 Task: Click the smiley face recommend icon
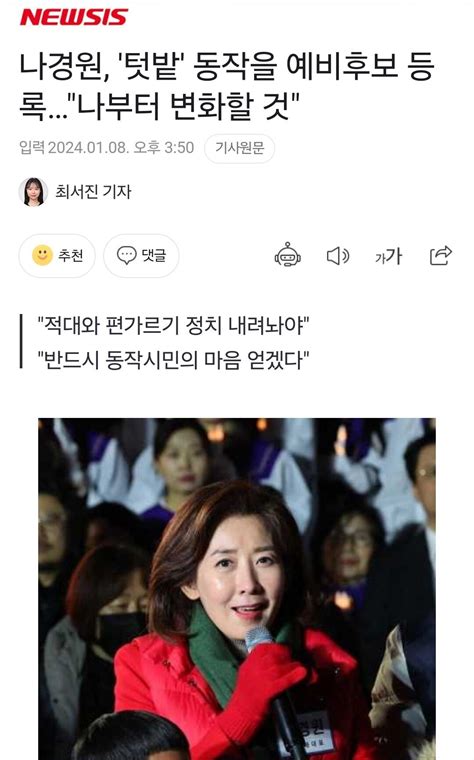[42, 255]
